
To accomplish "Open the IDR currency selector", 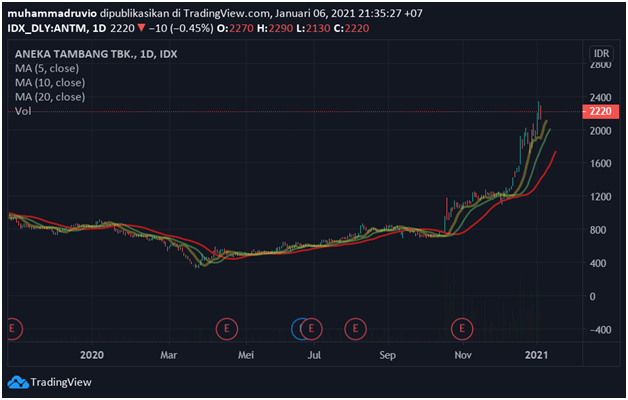I will [x=601, y=53].
